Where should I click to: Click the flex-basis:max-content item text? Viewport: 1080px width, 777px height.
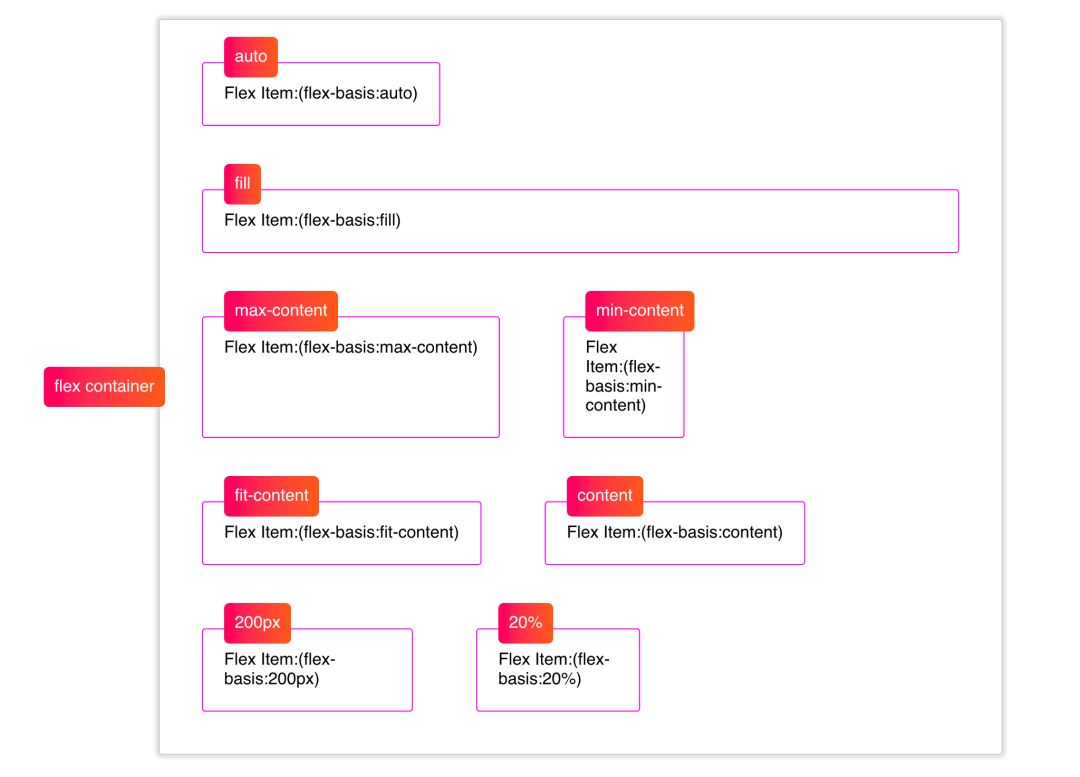pyautogui.click(x=351, y=347)
